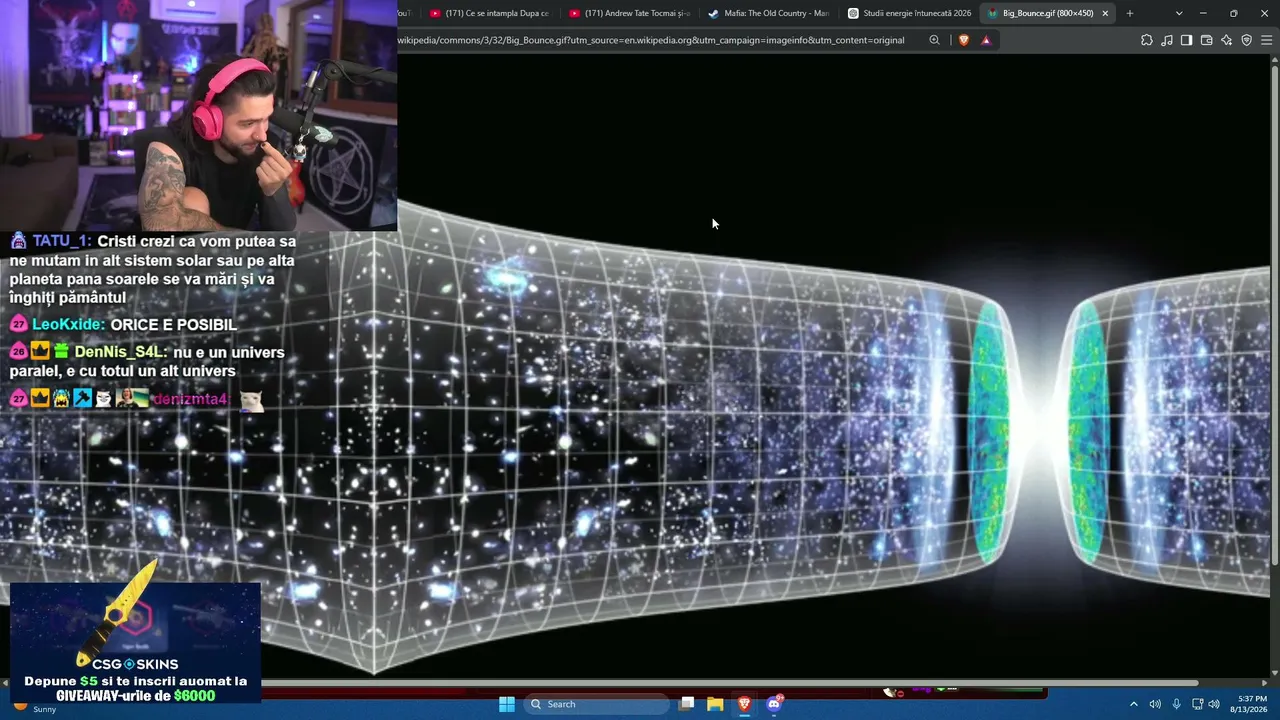
Task: Click the Brave browser taskbar icon
Action: pyautogui.click(x=744, y=704)
